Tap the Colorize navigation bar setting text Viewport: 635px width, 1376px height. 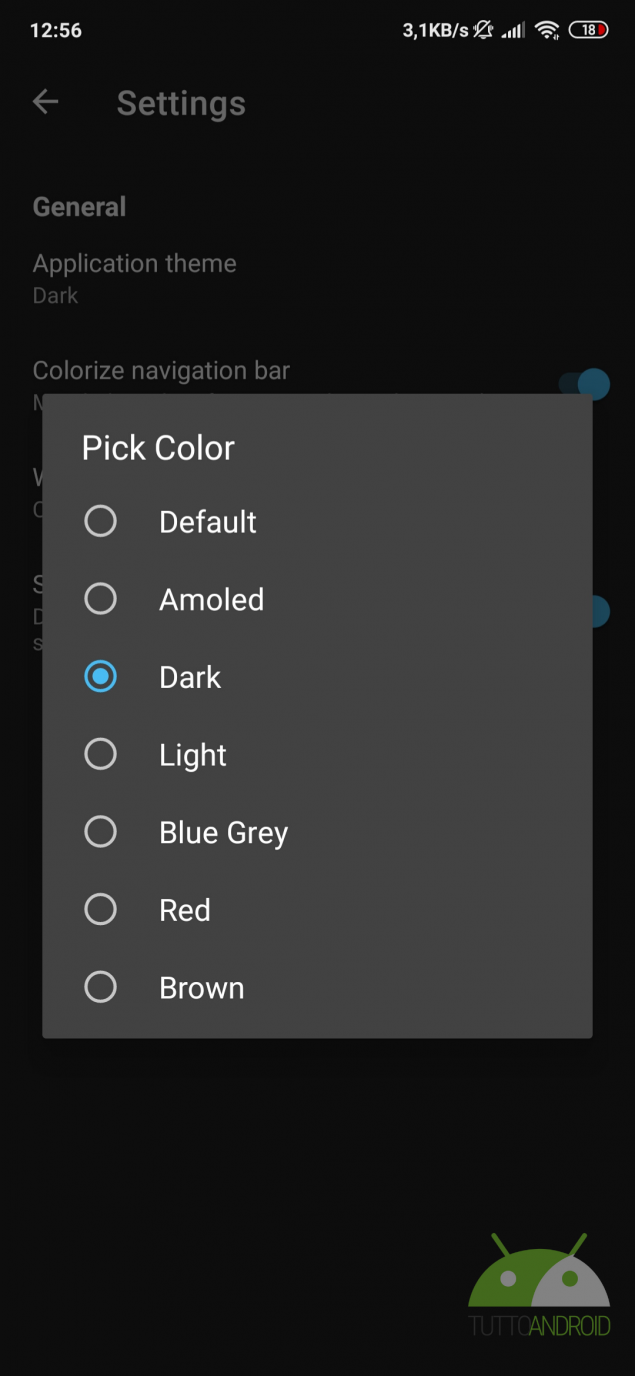tap(161, 371)
